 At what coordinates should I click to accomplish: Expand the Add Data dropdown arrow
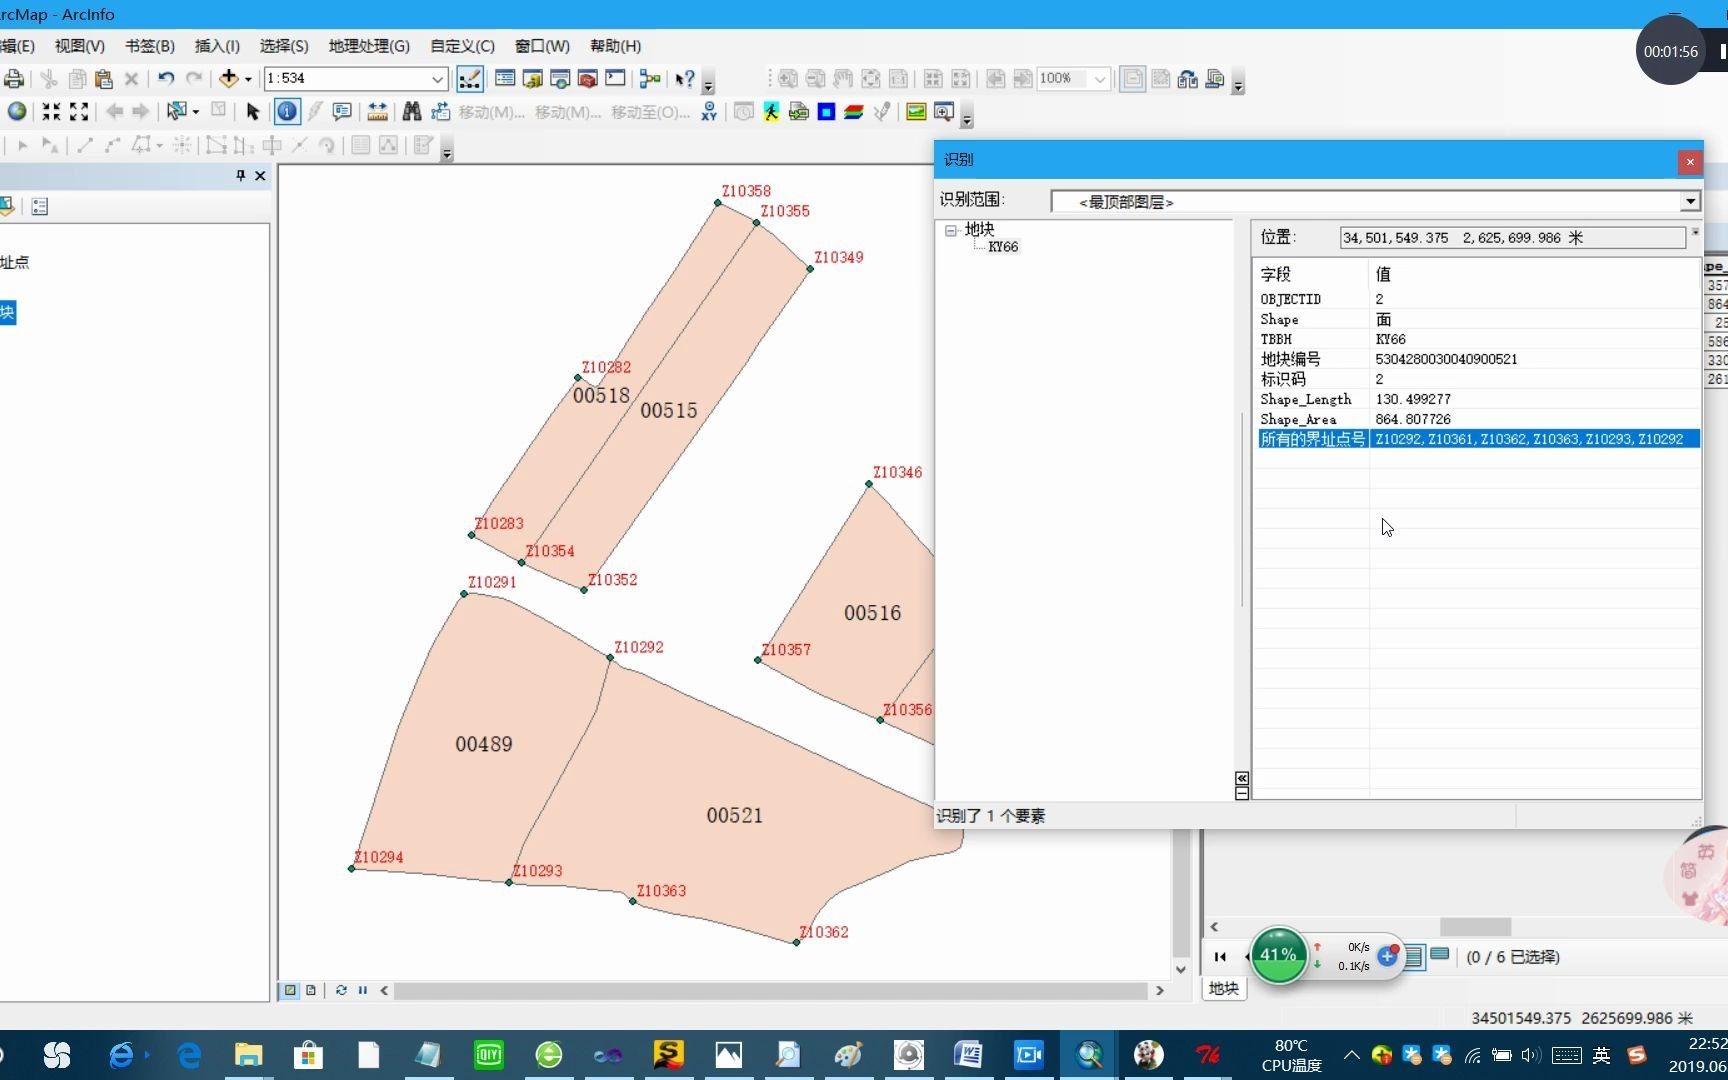click(248, 79)
